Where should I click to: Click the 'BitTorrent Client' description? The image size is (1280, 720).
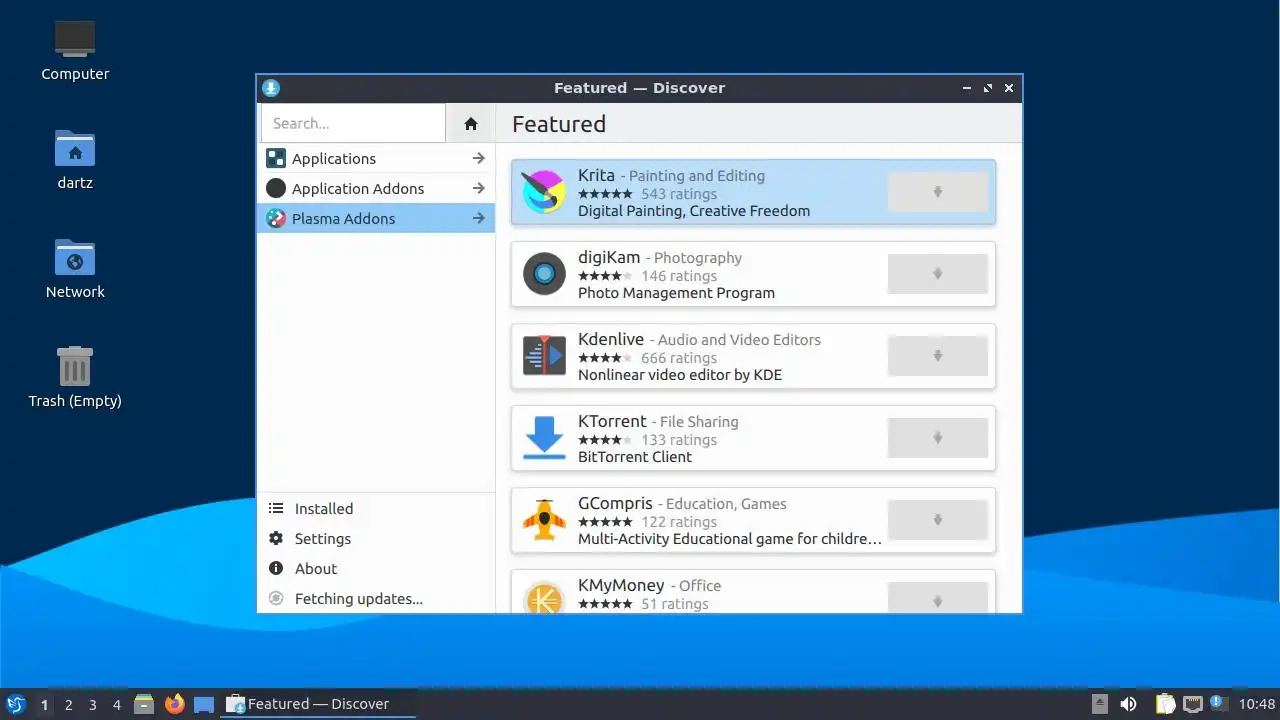pyautogui.click(x=635, y=457)
